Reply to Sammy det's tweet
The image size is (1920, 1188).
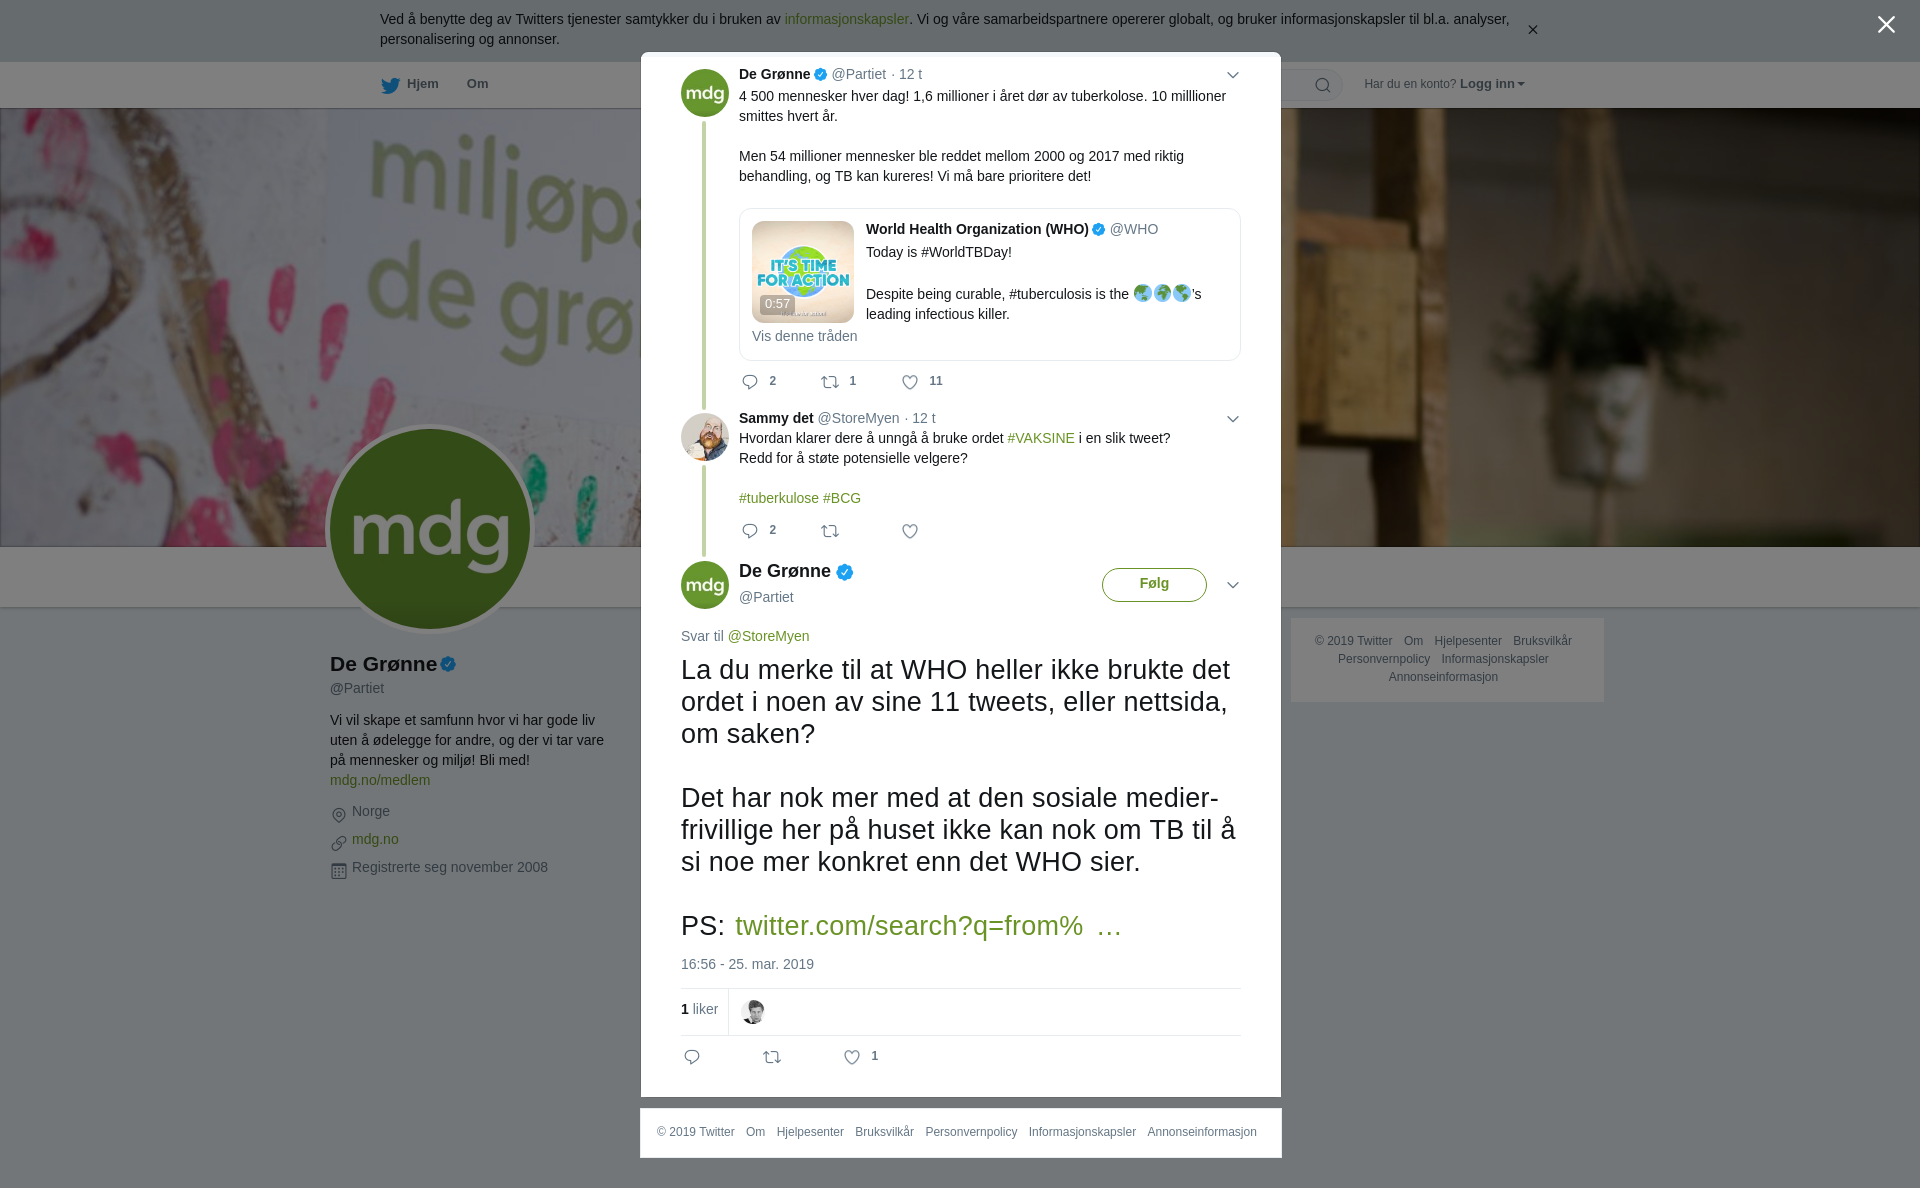(750, 531)
